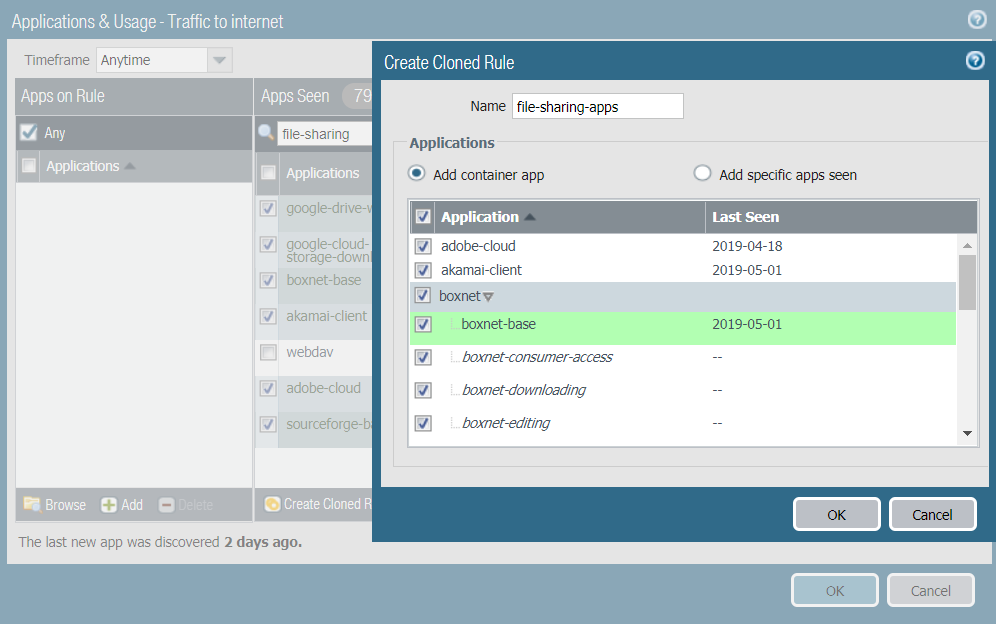Screen dimensions: 996x624
Task: Click OK in the Create Cloned Rule dialog
Action: coord(836,514)
